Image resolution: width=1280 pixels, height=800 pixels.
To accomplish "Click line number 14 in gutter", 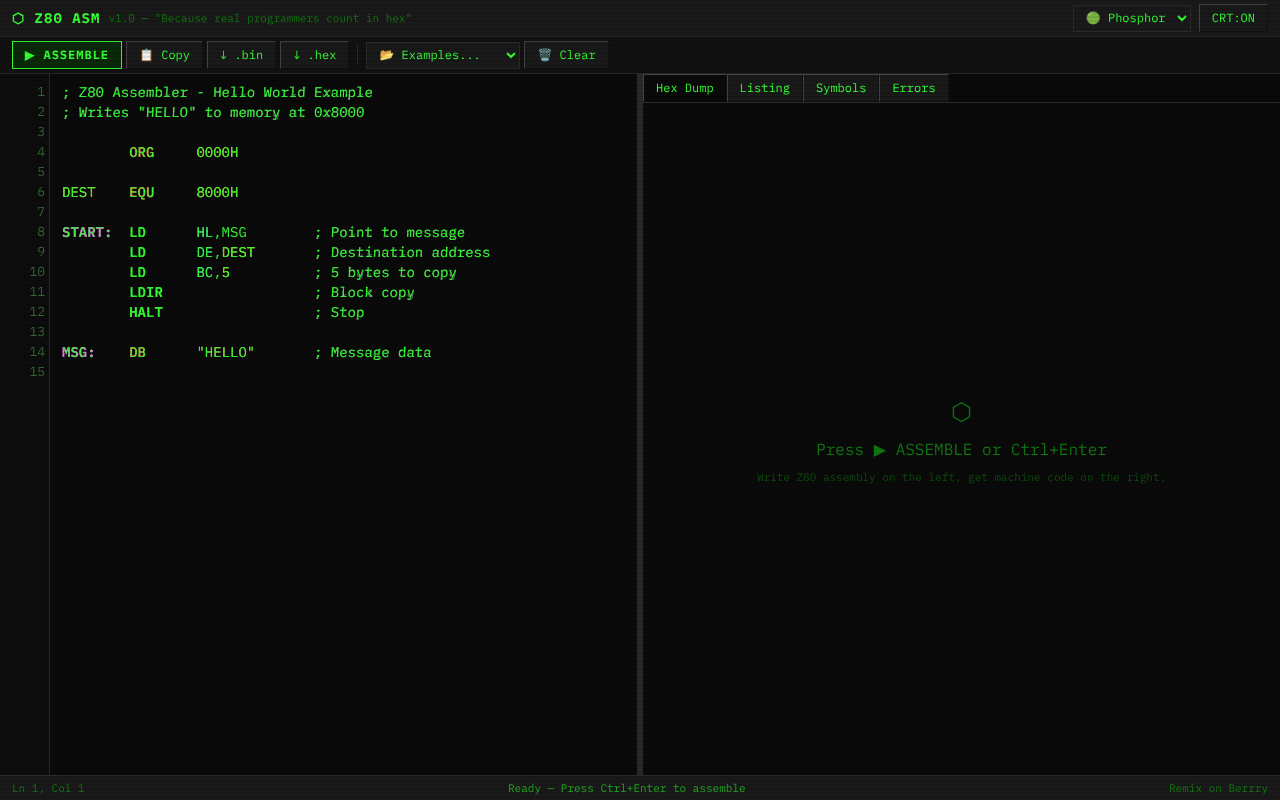I will point(37,352).
